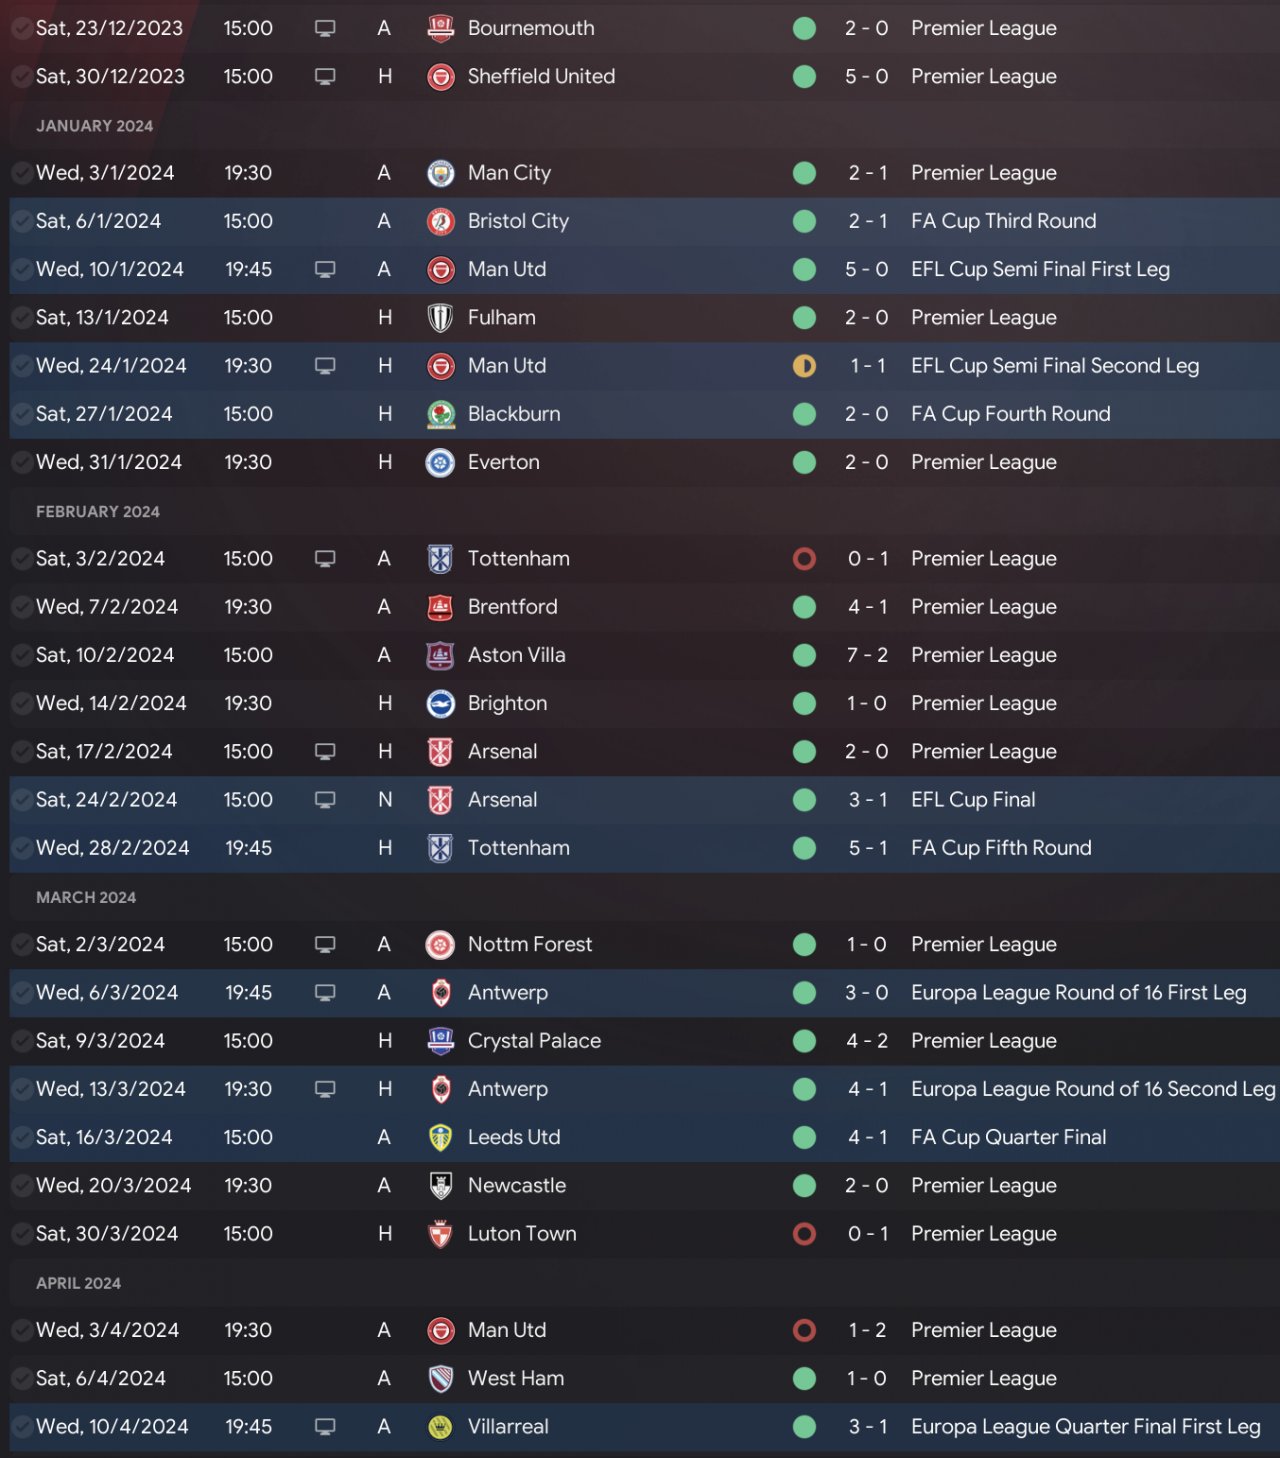Click the red loss indicator for Luton Town
Image resolution: width=1280 pixels, height=1458 pixels.
click(804, 1234)
